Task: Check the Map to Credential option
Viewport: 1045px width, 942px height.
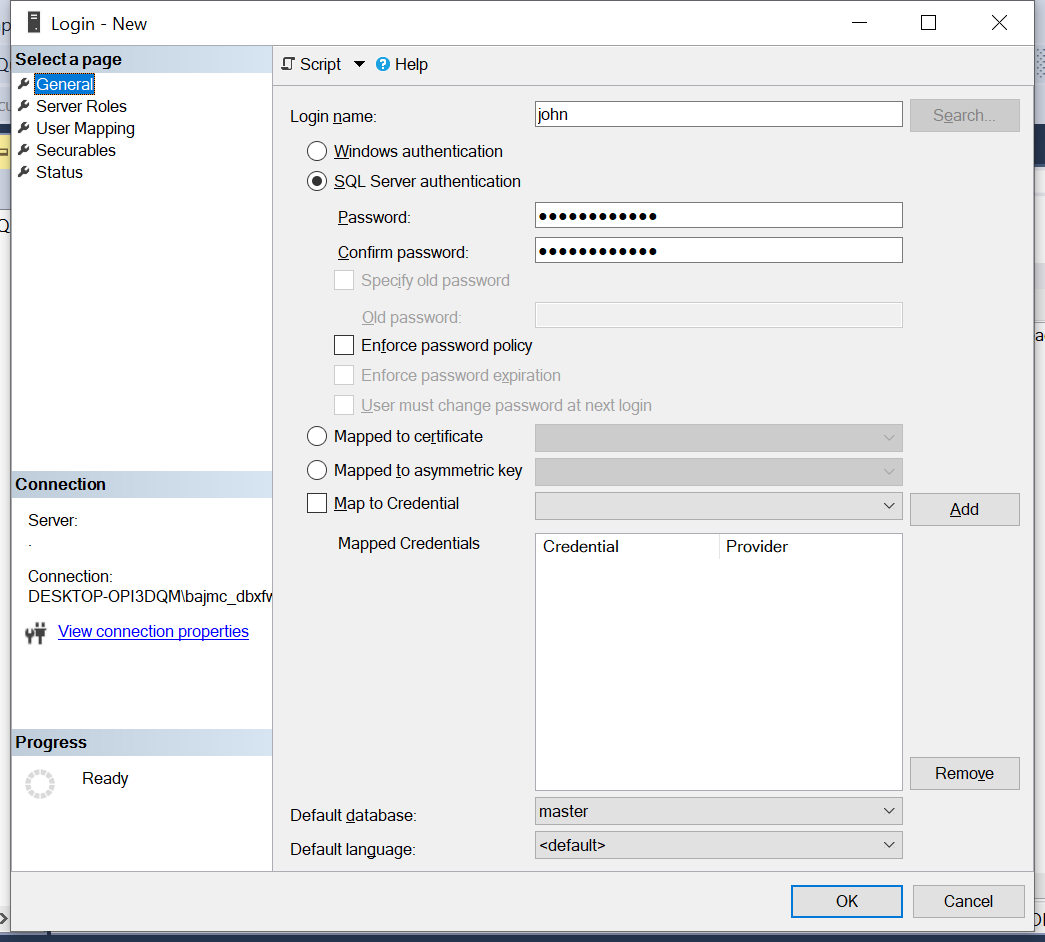Action: coord(317,503)
